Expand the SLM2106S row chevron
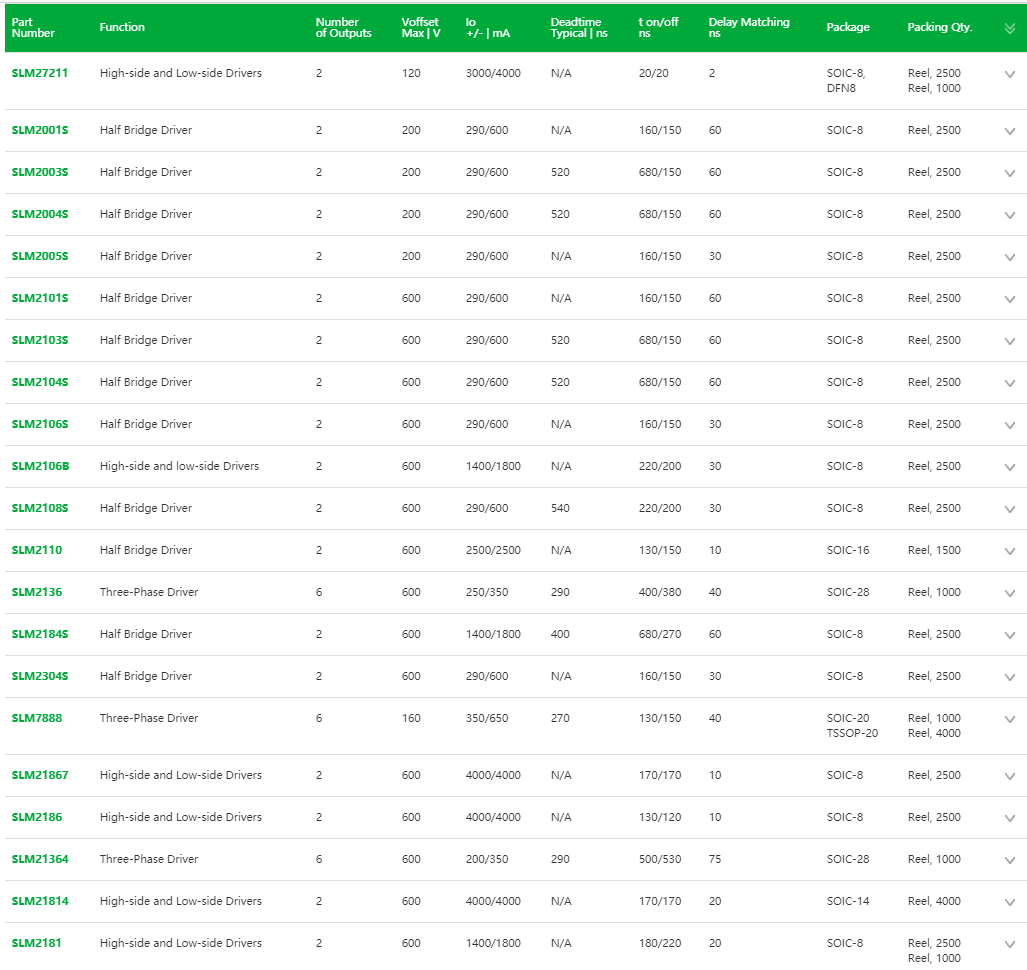This screenshot has height=970, width=1027. tap(1009, 425)
